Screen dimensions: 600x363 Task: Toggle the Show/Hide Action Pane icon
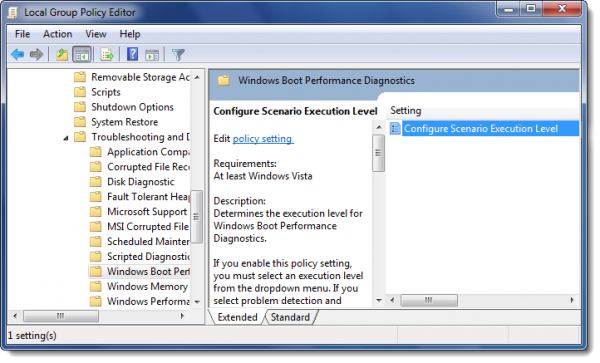tap(152, 55)
